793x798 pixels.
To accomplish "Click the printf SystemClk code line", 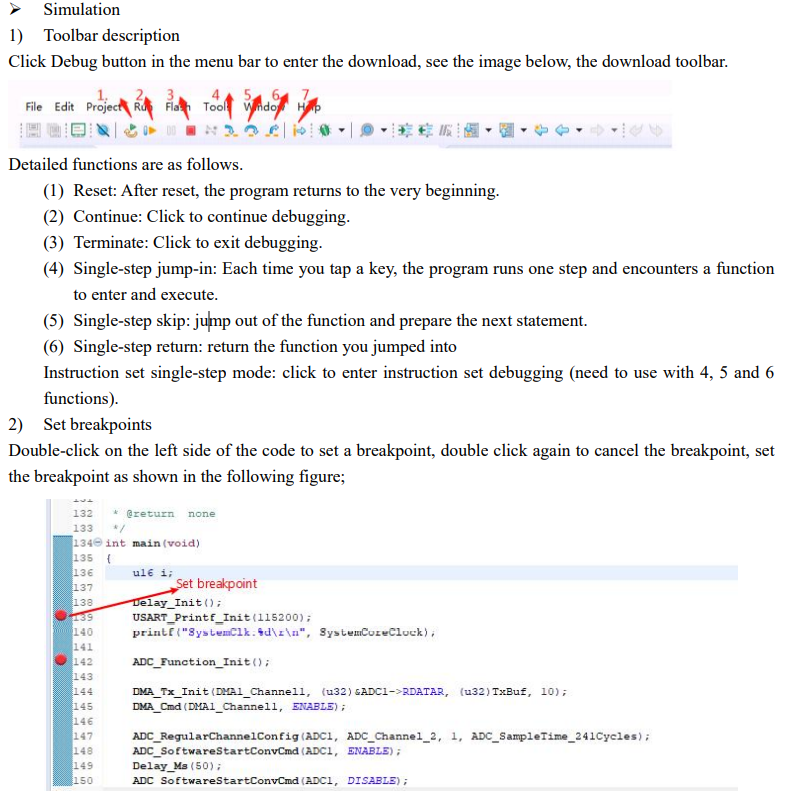I will (x=284, y=632).
